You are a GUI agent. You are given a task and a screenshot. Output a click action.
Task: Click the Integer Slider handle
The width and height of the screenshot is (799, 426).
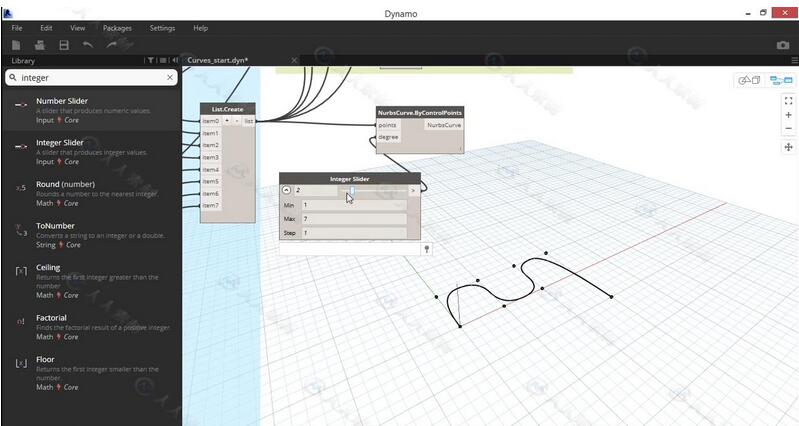coord(351,189)
